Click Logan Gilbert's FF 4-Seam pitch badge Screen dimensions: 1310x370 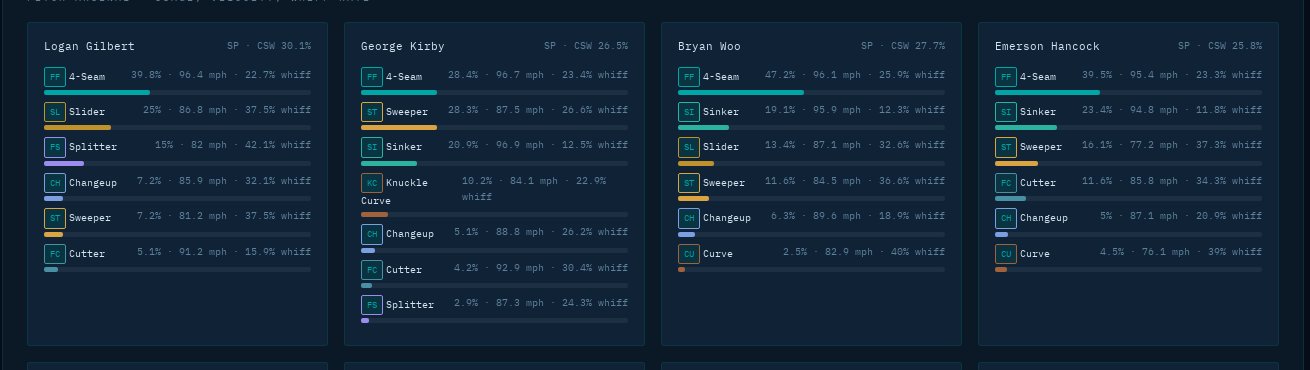[x=54, y=77]
